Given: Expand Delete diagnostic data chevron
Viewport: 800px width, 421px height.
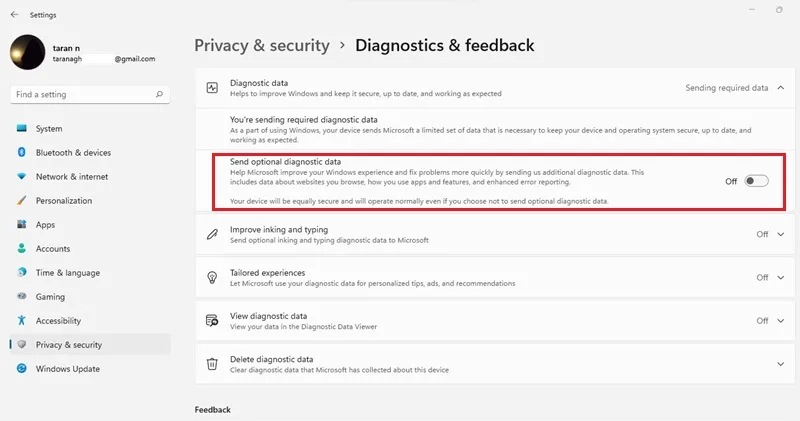Looking at the screenshot, I should click(x=781, y=364).
